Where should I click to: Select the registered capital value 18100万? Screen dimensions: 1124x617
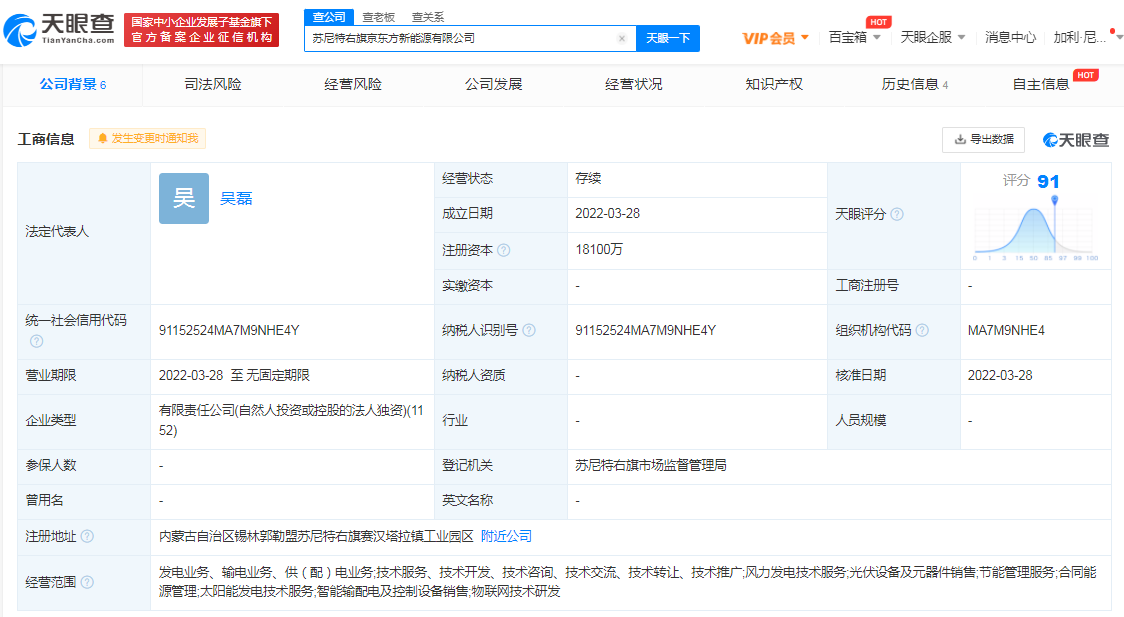[x=599, y=249]
